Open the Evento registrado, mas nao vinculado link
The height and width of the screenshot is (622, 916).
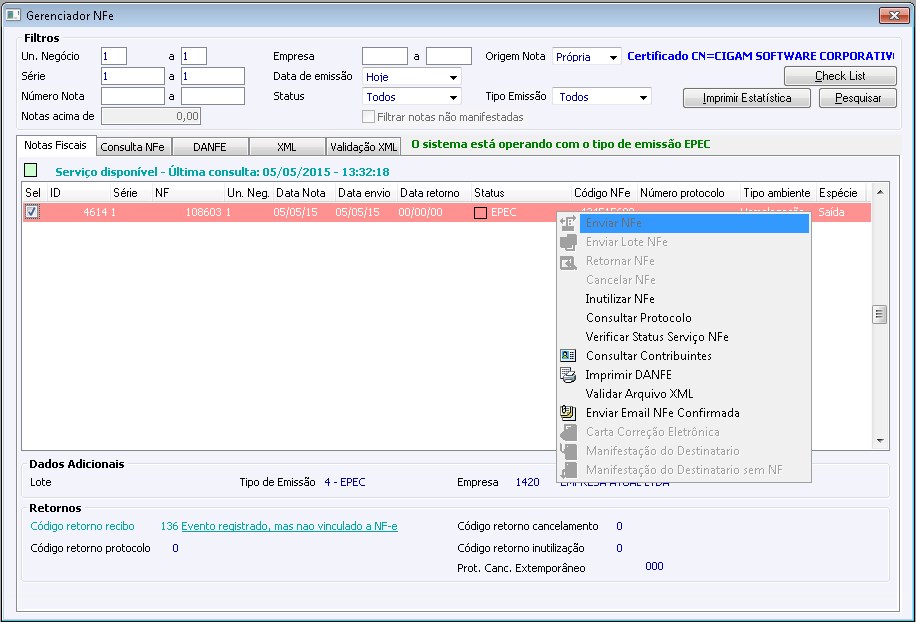pyautogui.click(x=289, y=526)
